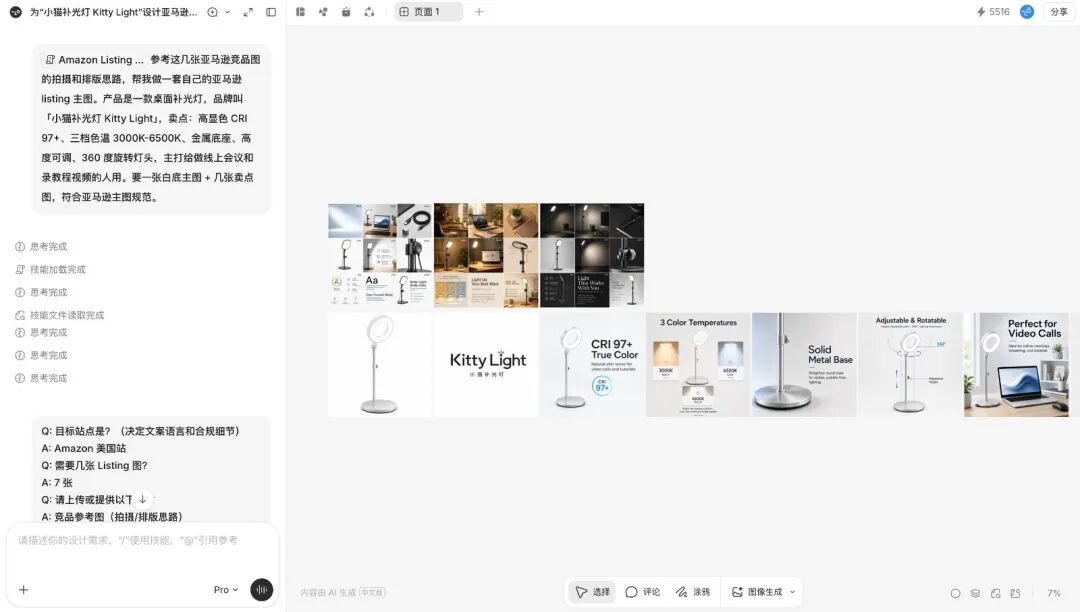Open the chevron dropdown next to the new chat icon
This screenshot has width=1080, height=612.
click(x=227, y=12)
